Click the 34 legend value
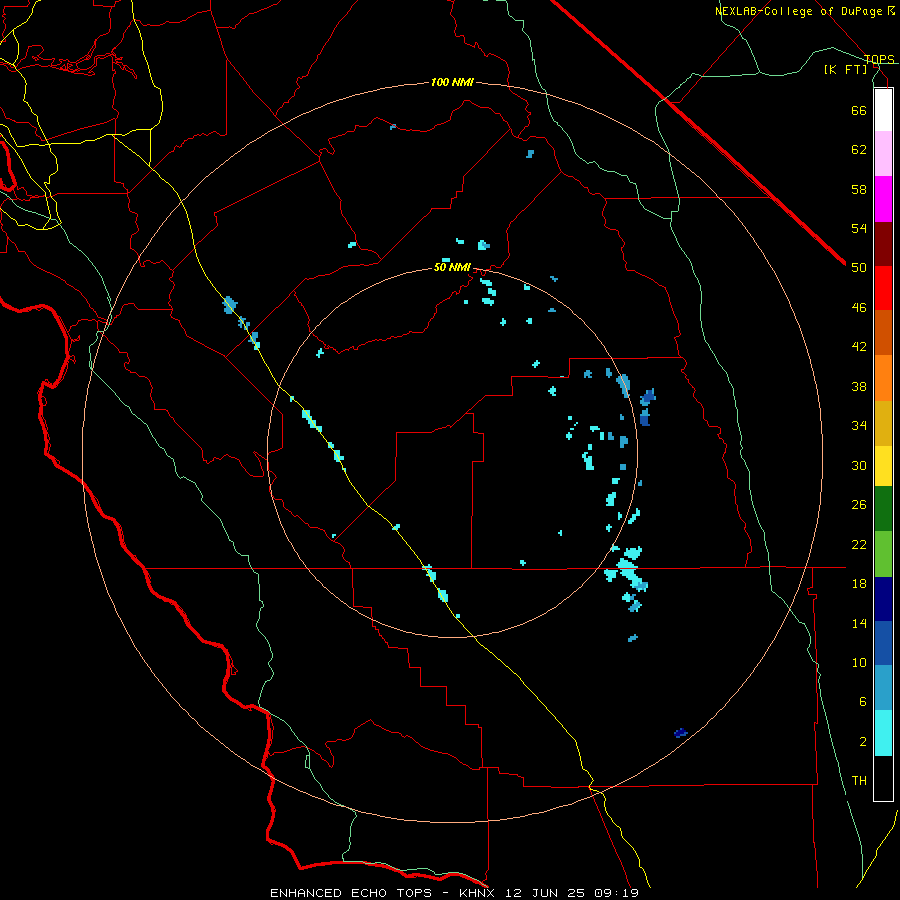The image size is (900, 900). pos(859,426)
